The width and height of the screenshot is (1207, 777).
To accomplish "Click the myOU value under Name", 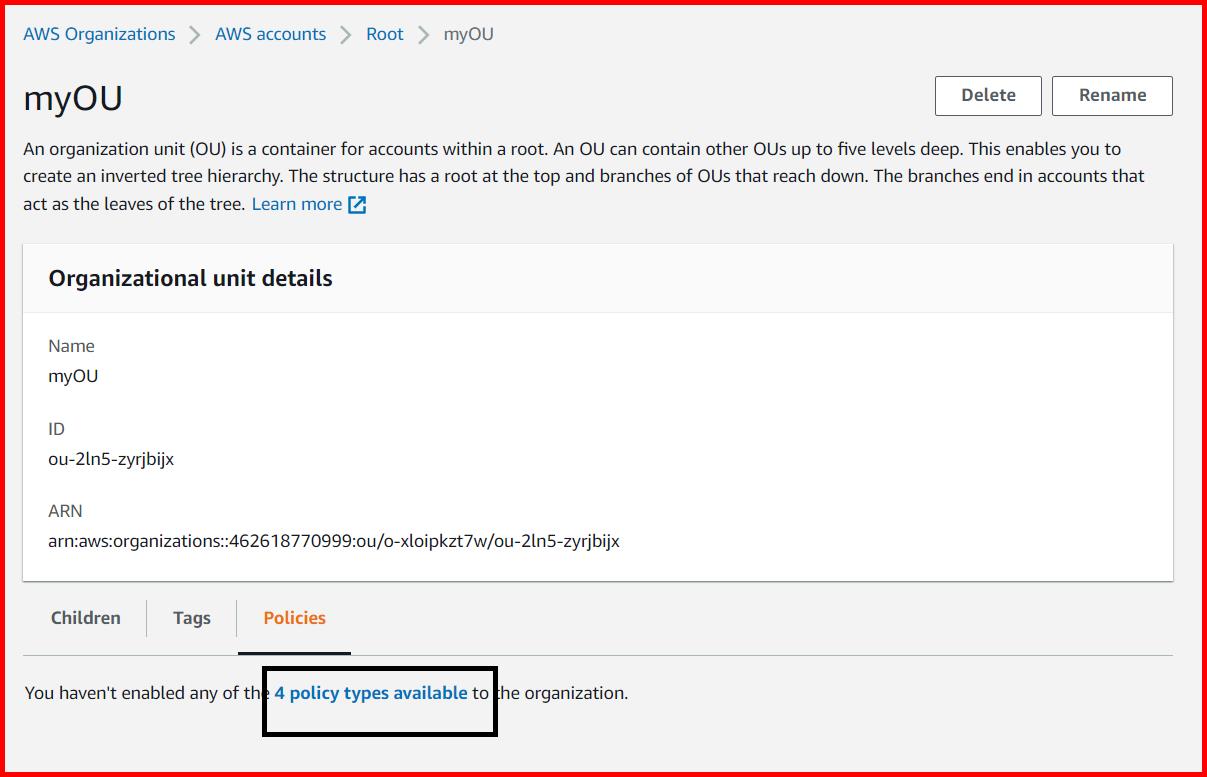I will (73, 376).
